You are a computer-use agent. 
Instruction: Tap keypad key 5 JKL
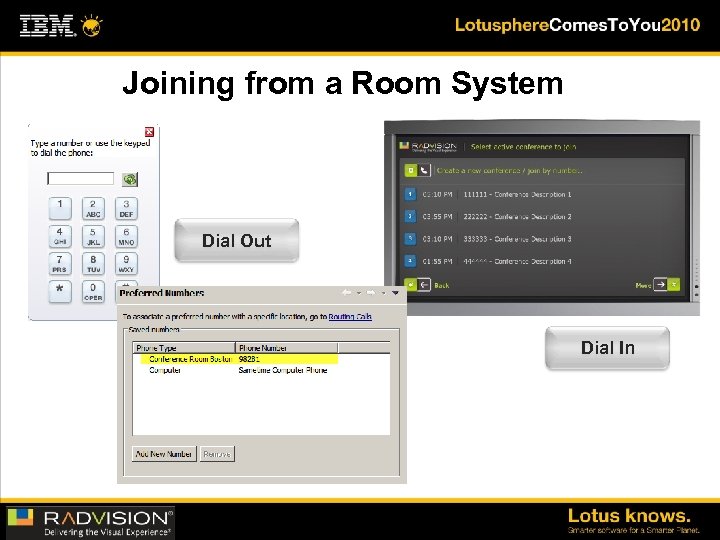(93, 236)
